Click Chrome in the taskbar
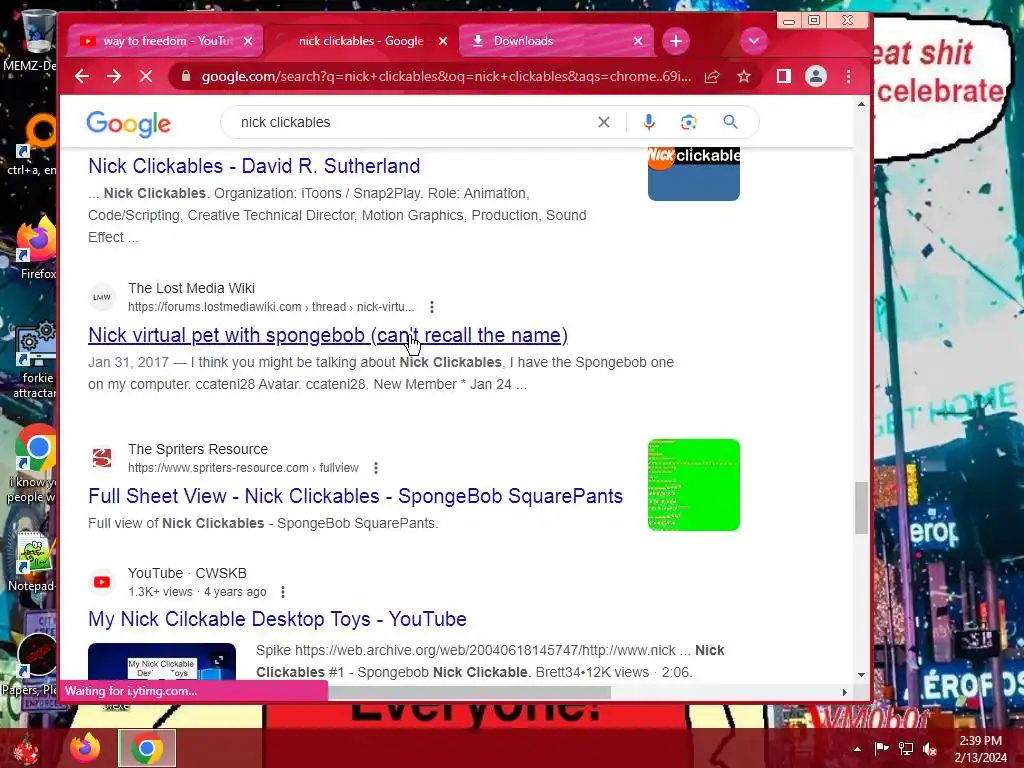 [147, 748]
